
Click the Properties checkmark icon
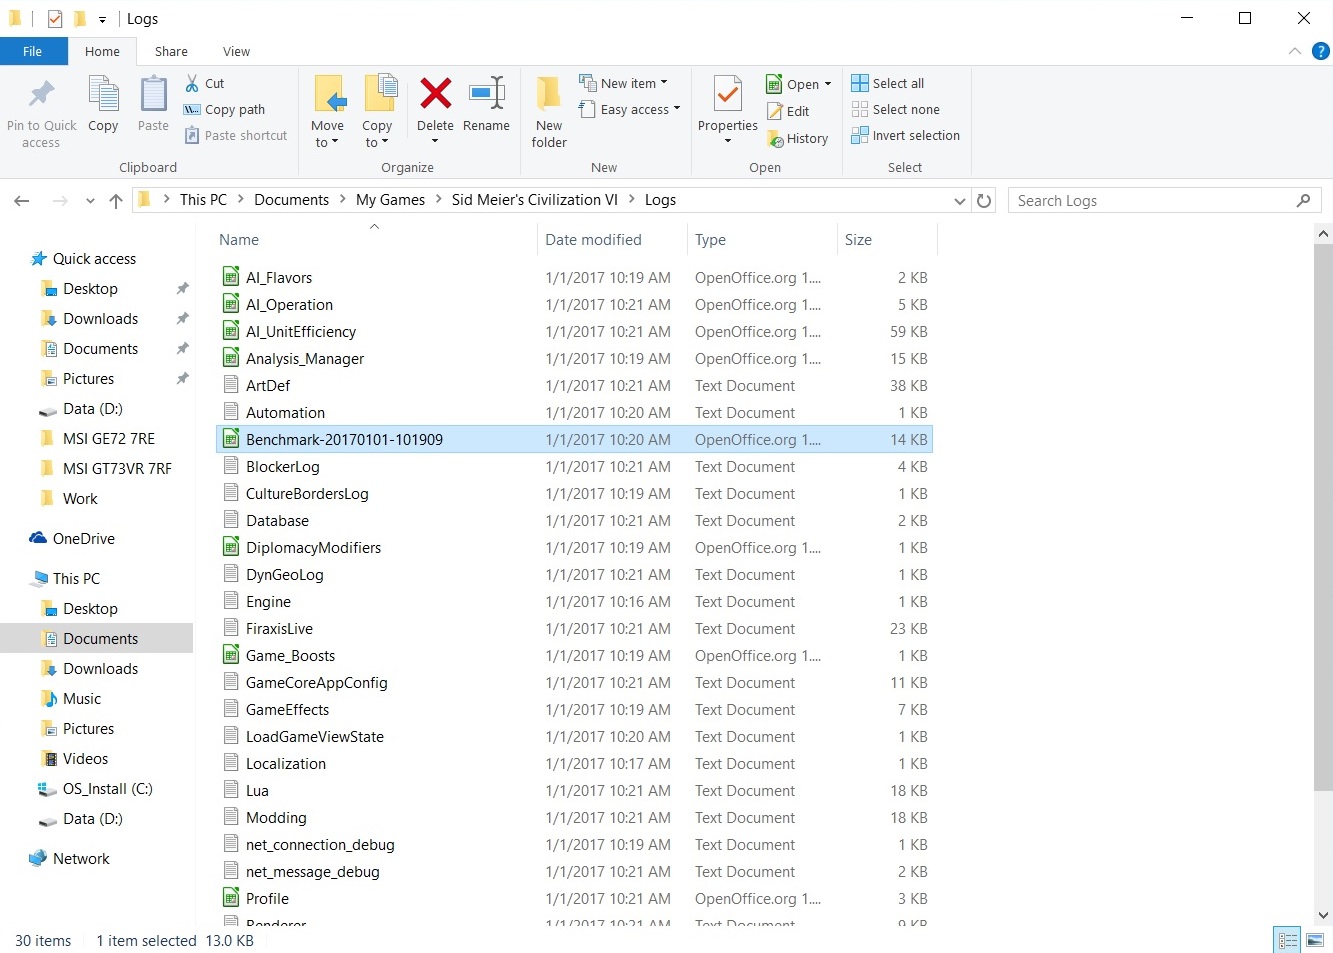[728, 94]
